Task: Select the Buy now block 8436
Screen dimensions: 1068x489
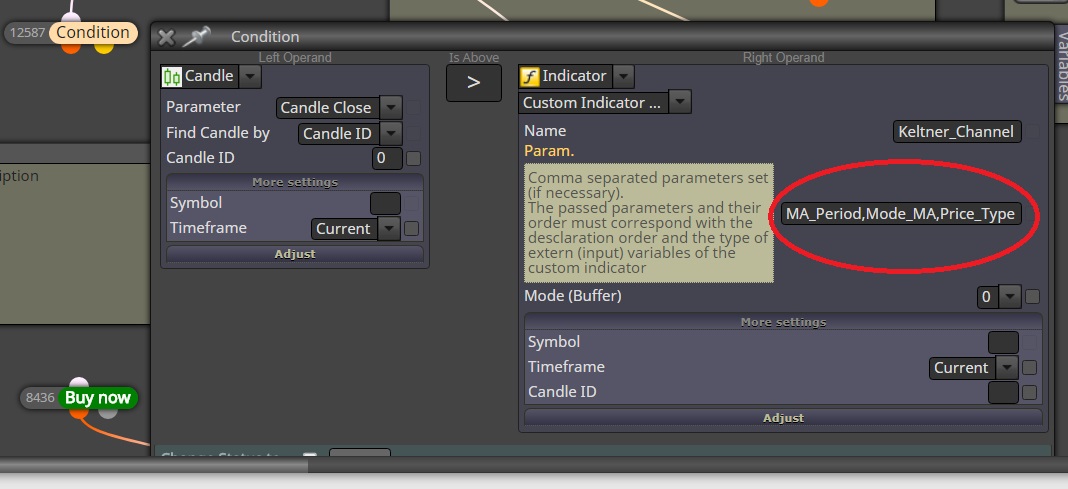Action: click(97, 398)
